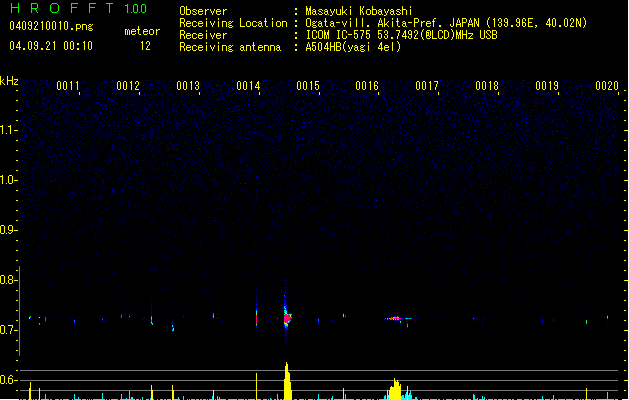Click the 0011 time marker

(x=68, y=86)
